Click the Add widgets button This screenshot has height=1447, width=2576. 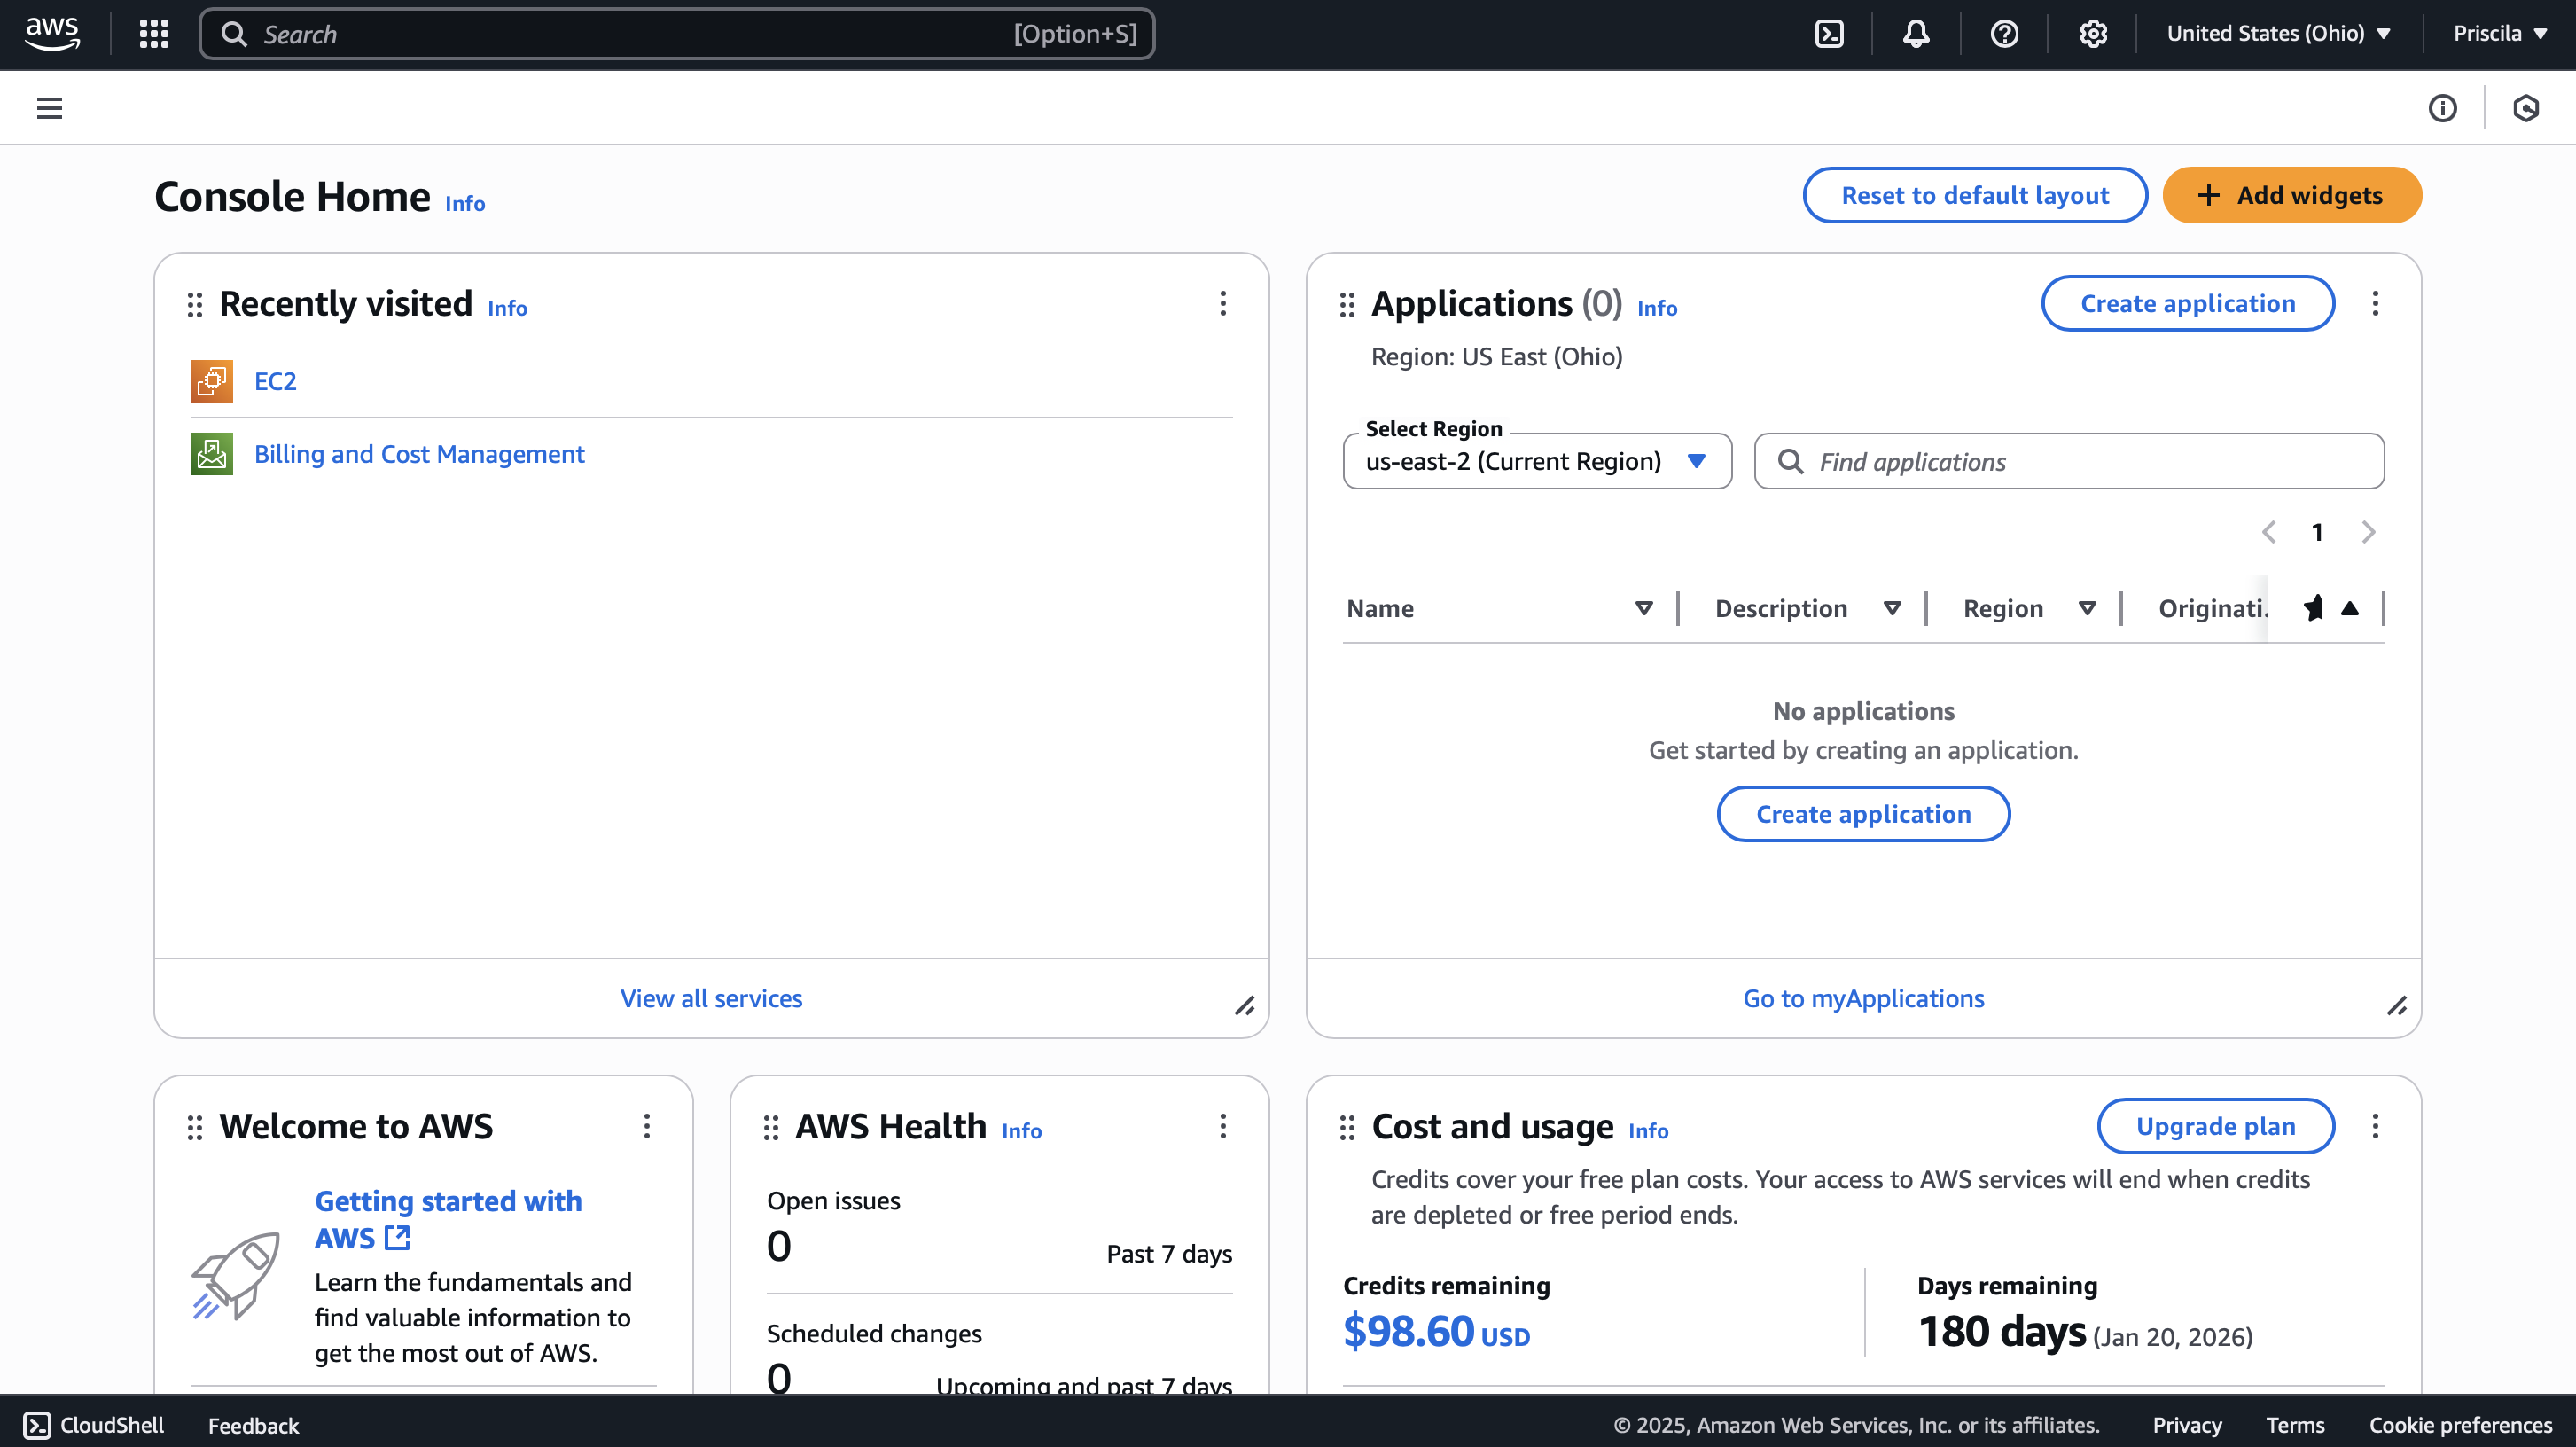pyautogui.click(x=2291, y=195)
